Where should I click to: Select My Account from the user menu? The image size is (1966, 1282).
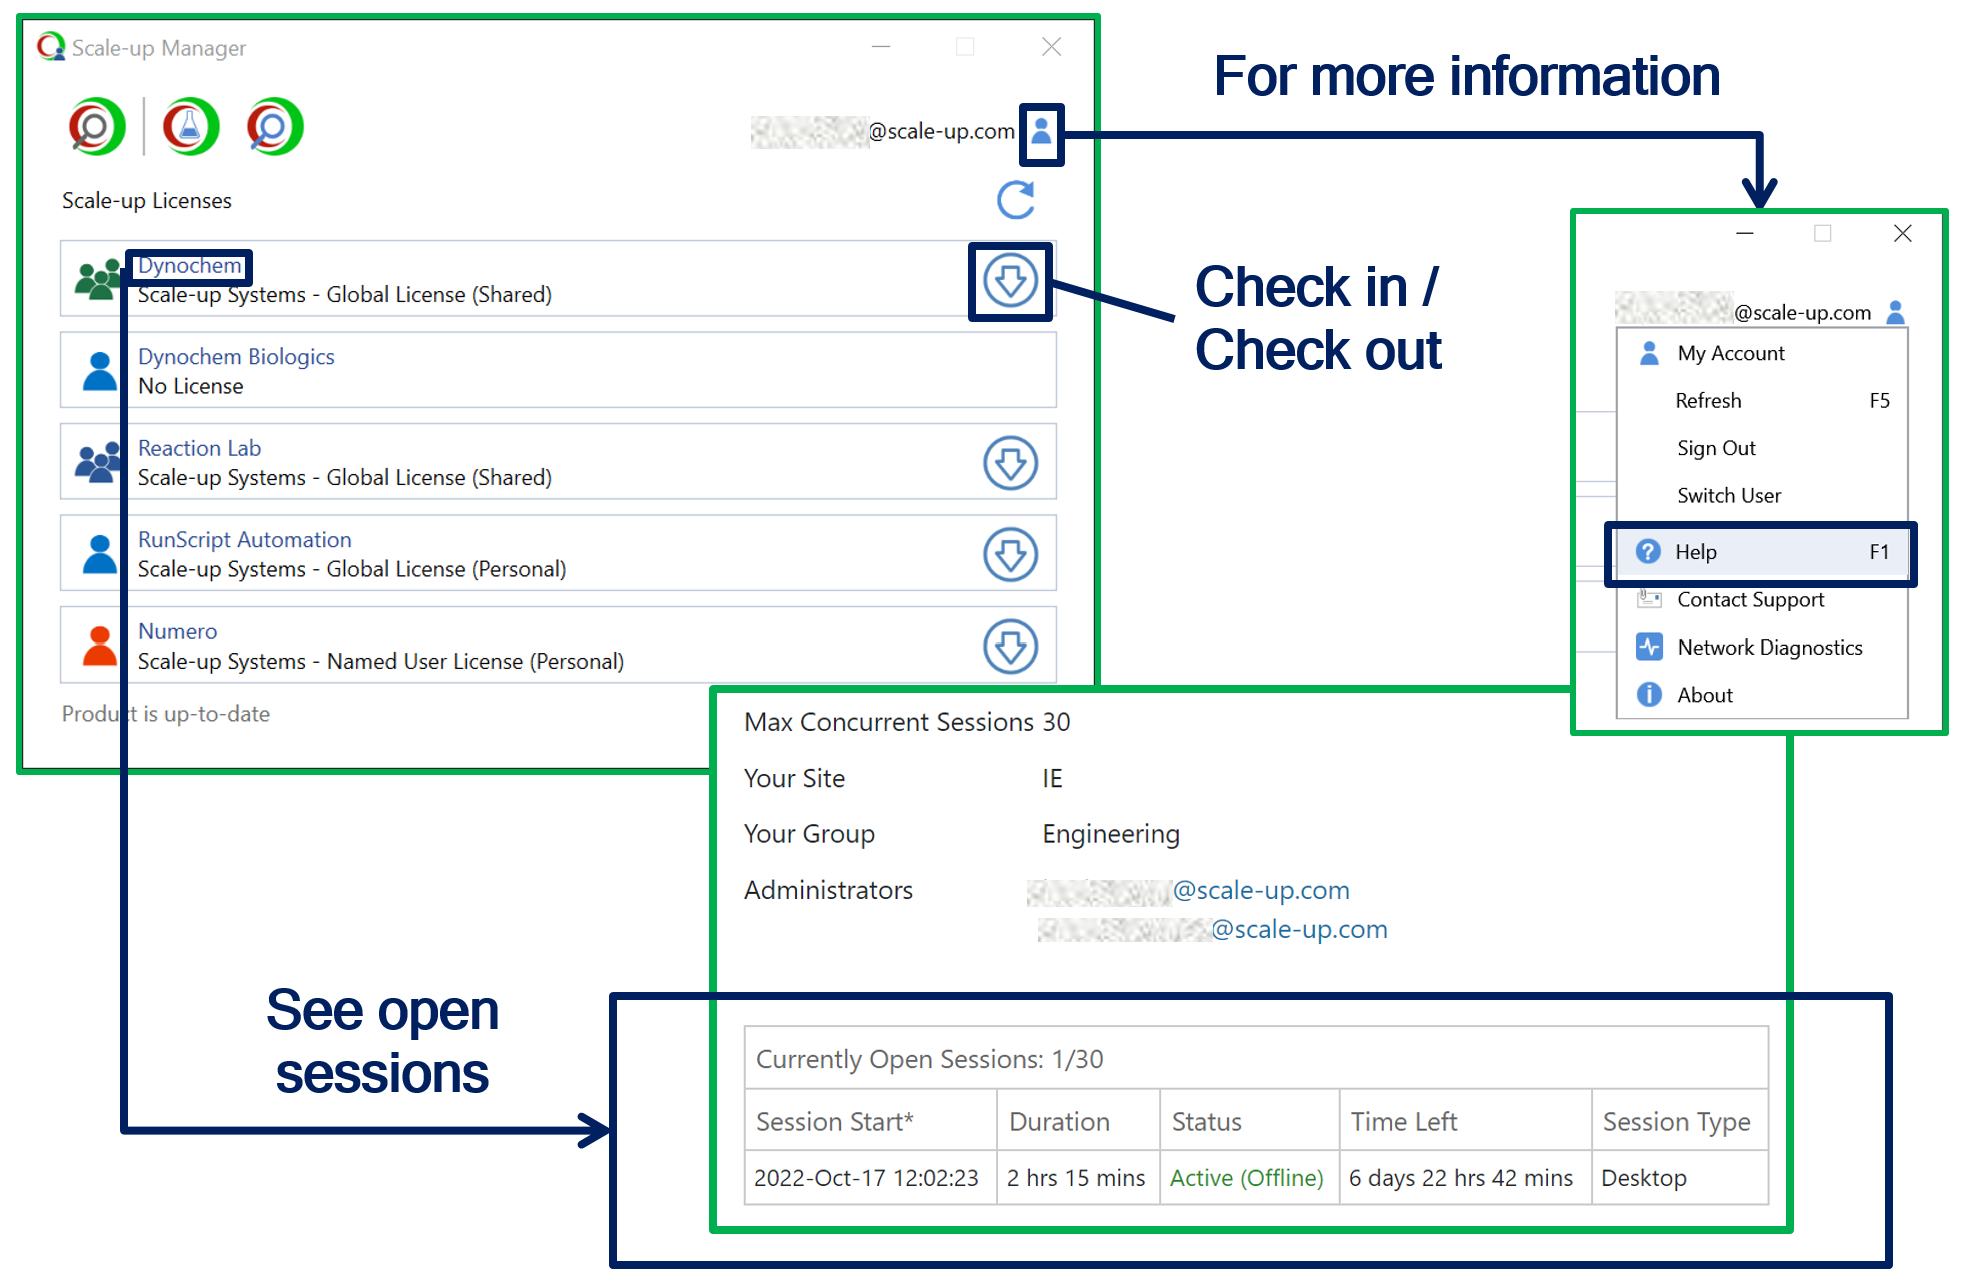[x=1730, y=353]
